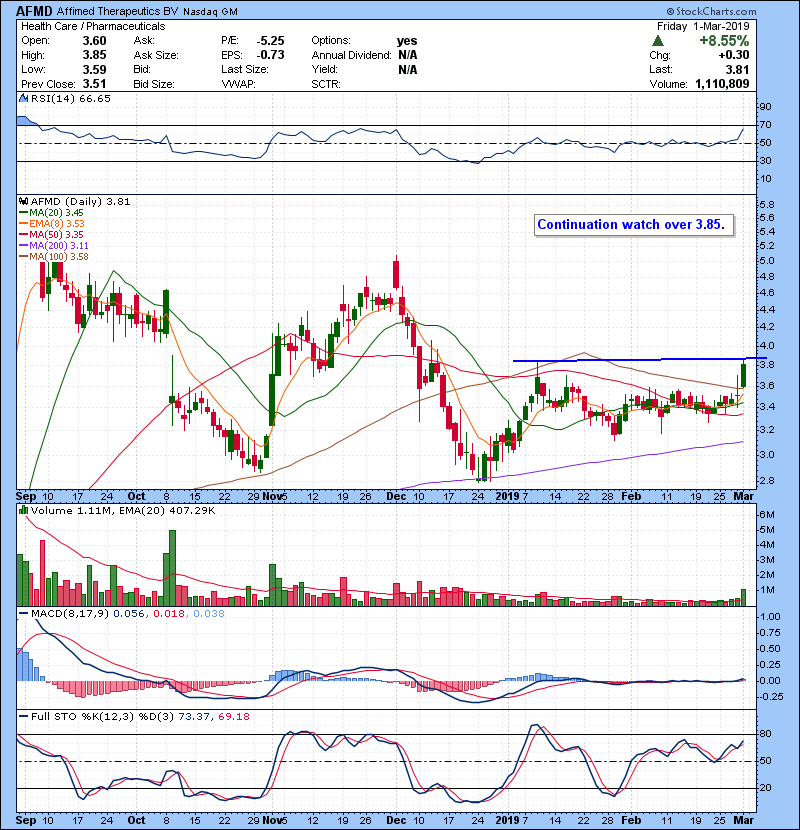Click the +8.55% percent change
This screenshot has height=830, width=800.
click(x=724, y=41)
